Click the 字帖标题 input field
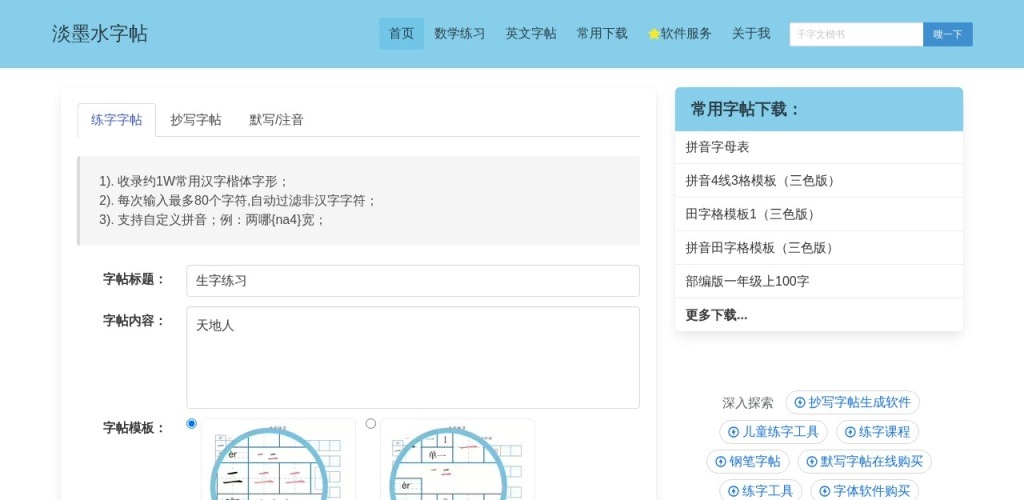Viewport: 1024px width, 500px height. 412,281
